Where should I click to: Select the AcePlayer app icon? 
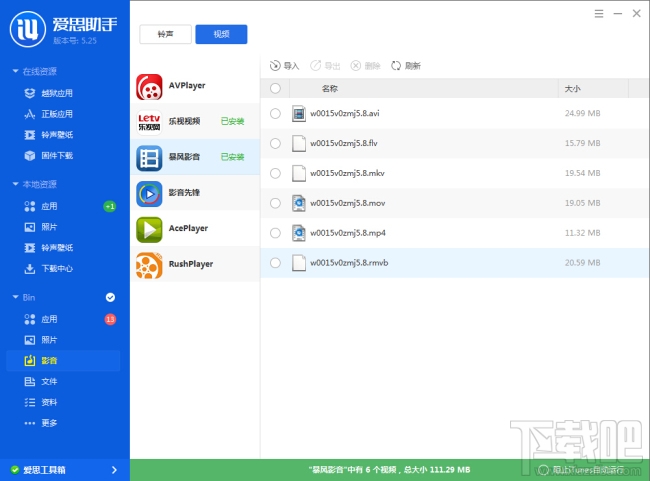(149, 229)
